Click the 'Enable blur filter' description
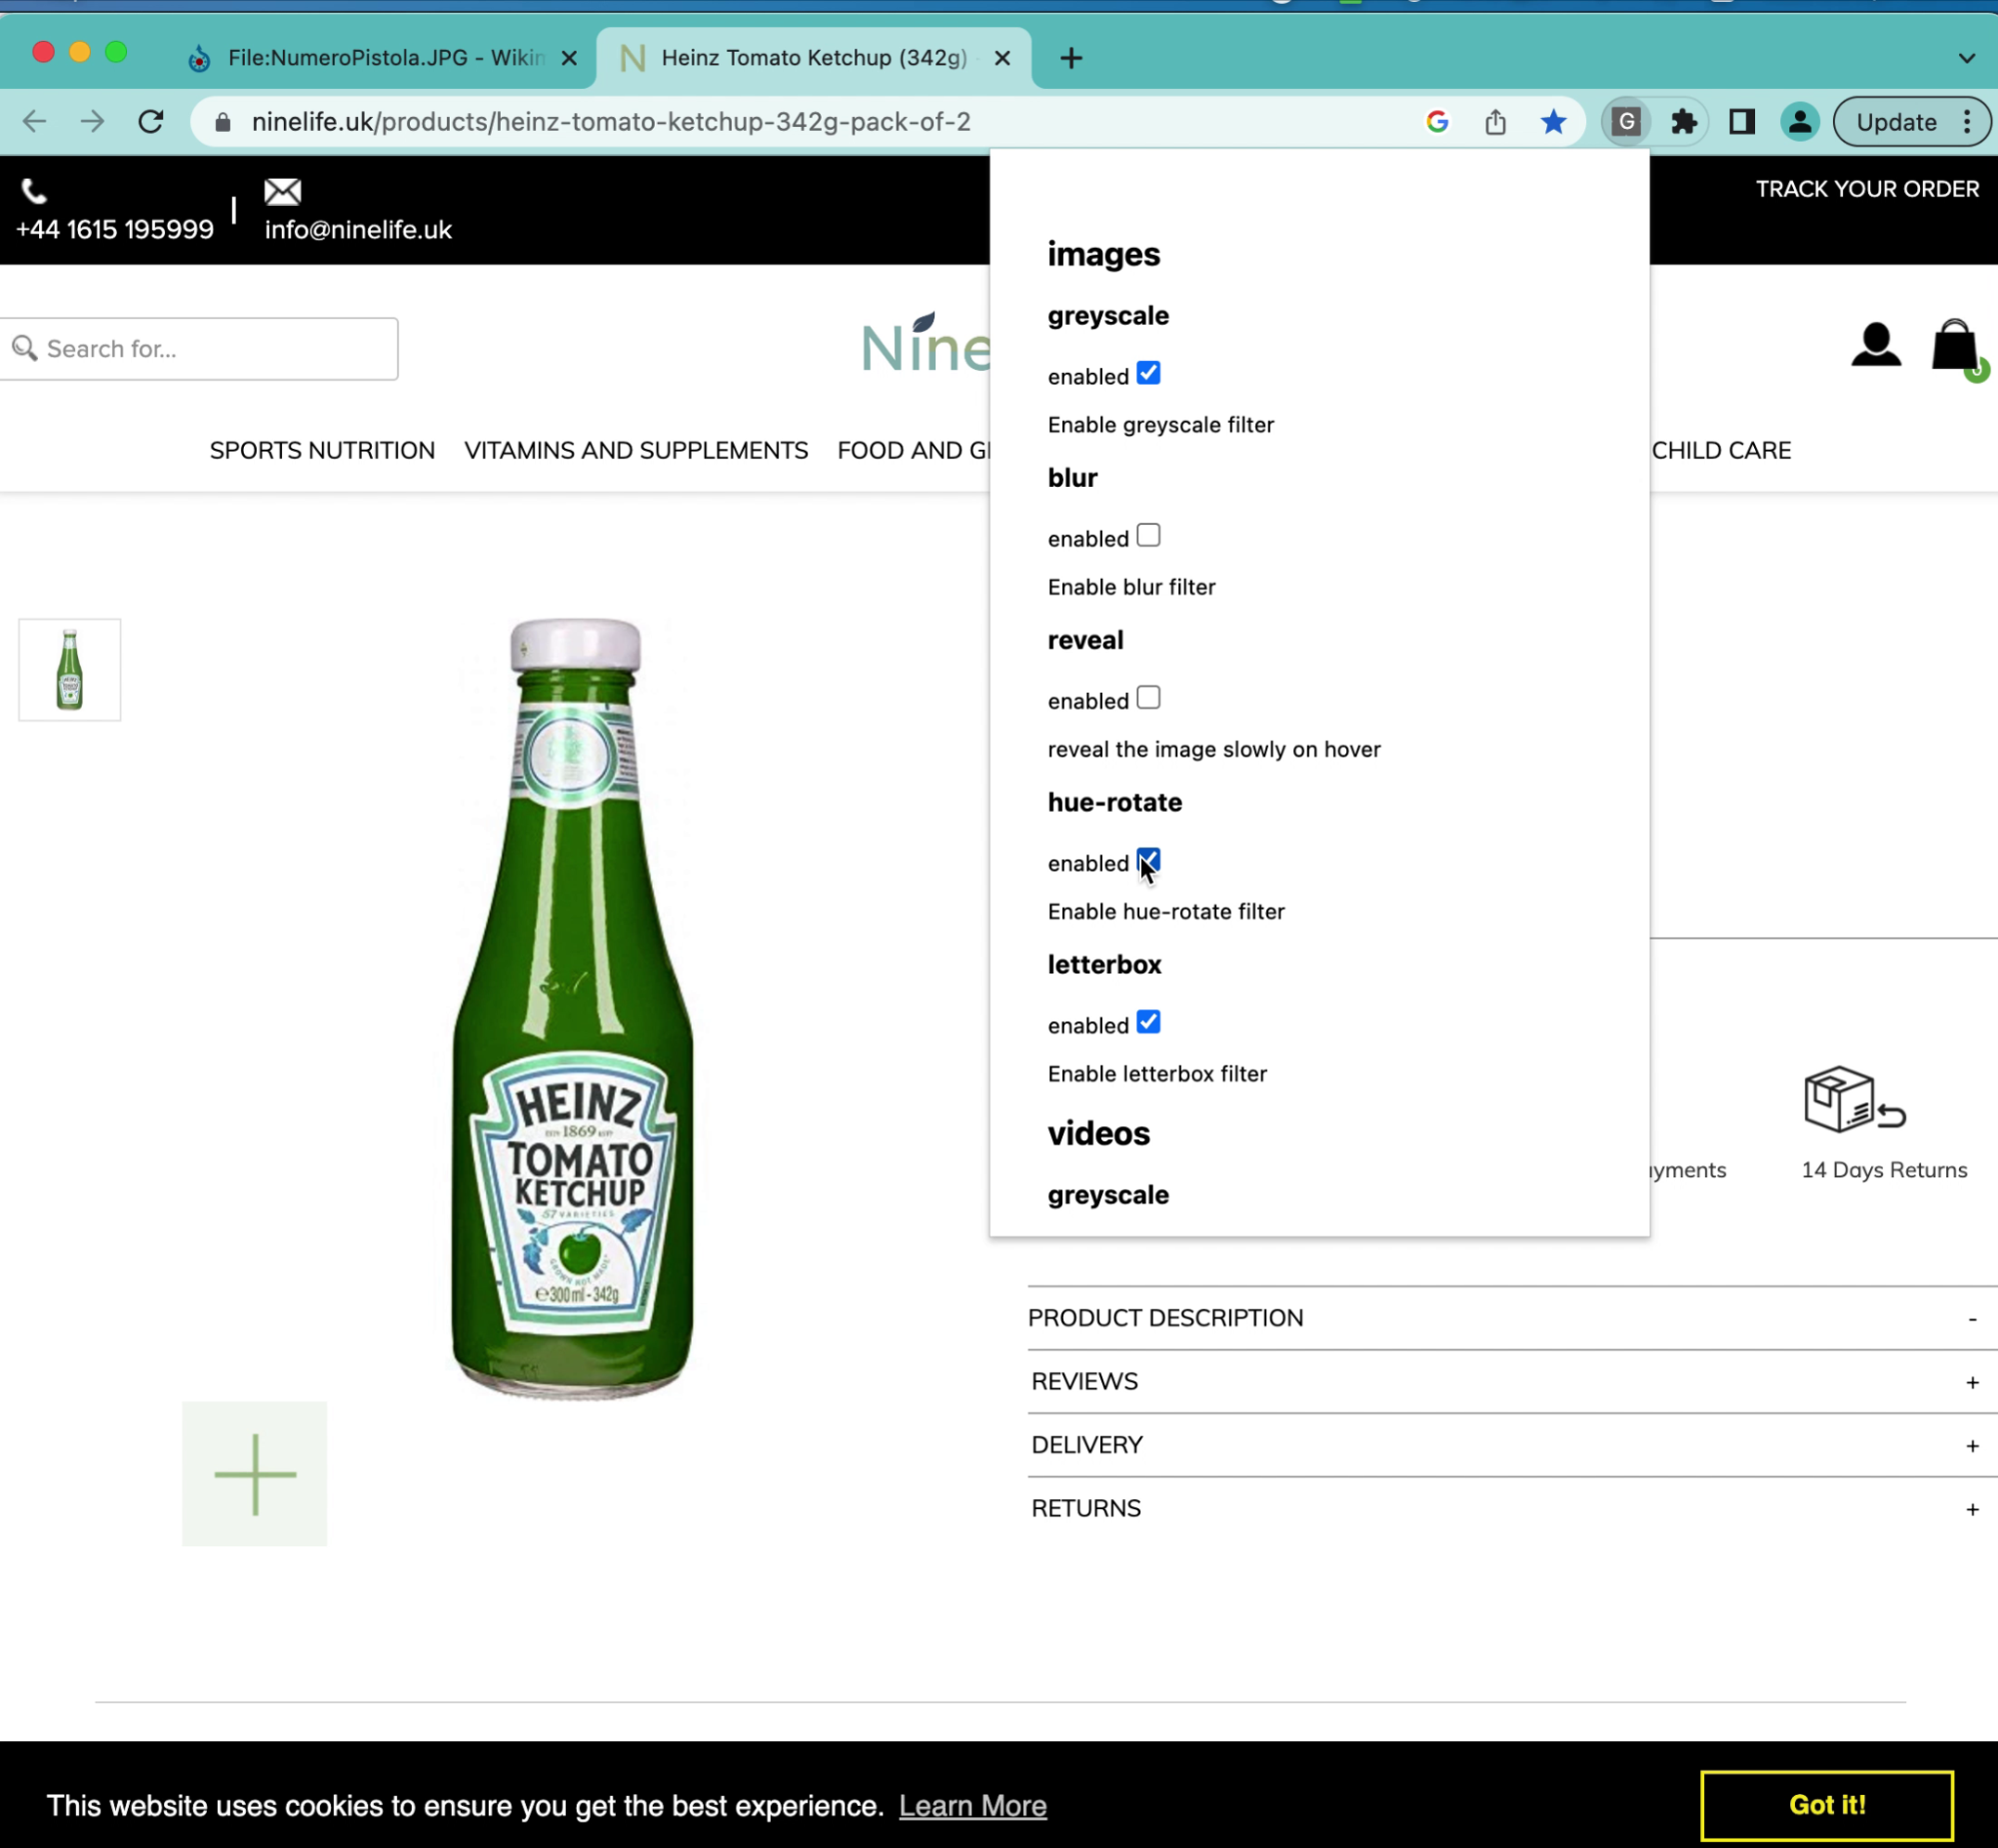Viewport: 1998px width, 1848px height. tap(1131, 587)
